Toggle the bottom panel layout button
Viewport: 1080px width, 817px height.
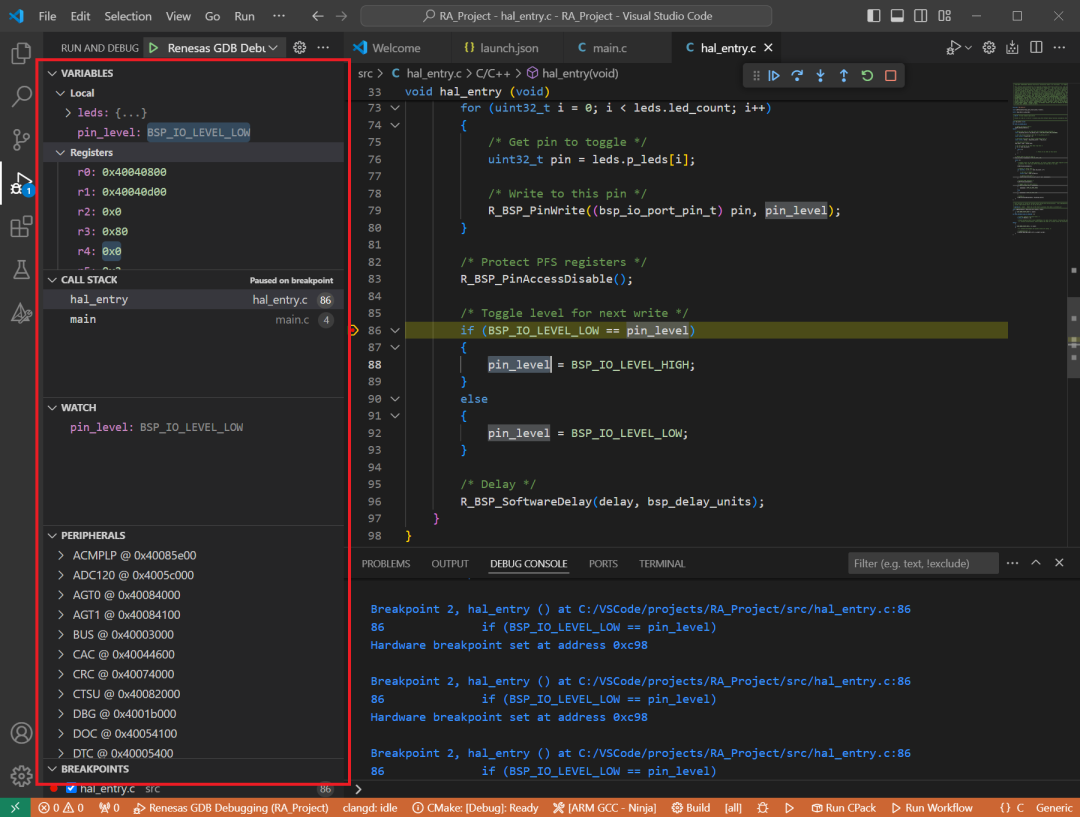pos(897,17)
